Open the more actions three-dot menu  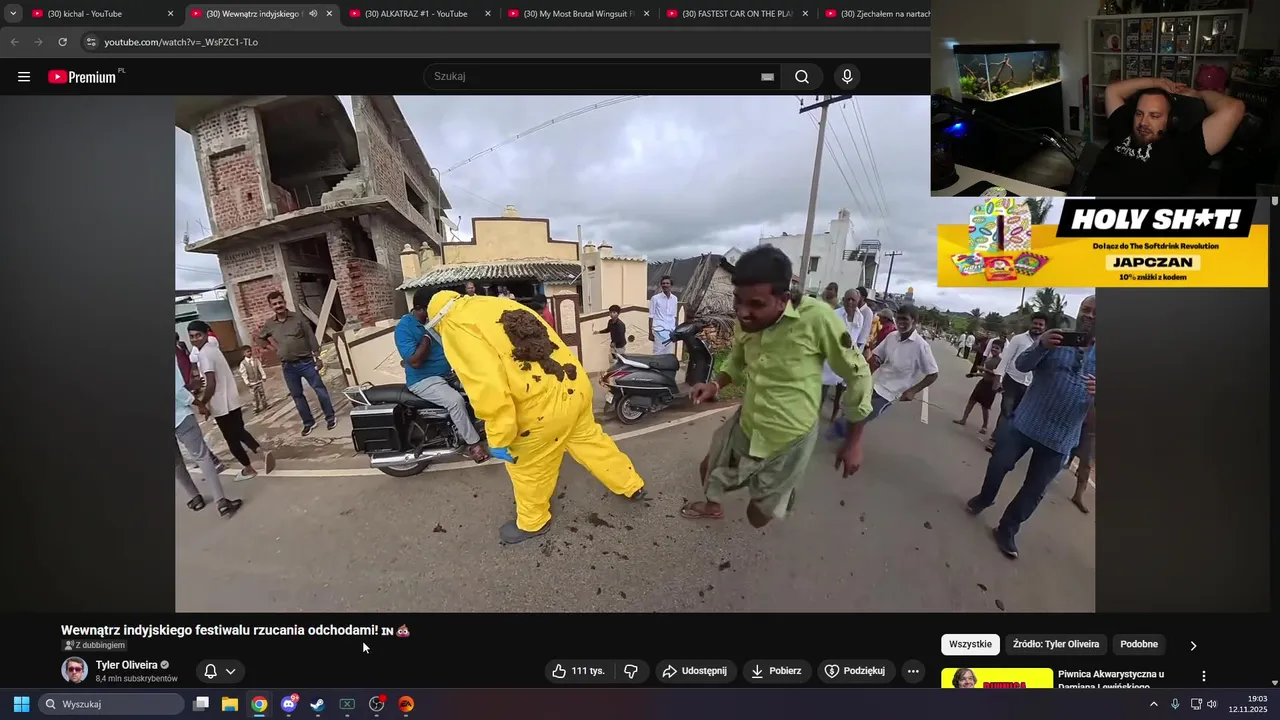(x=913, y=671)
